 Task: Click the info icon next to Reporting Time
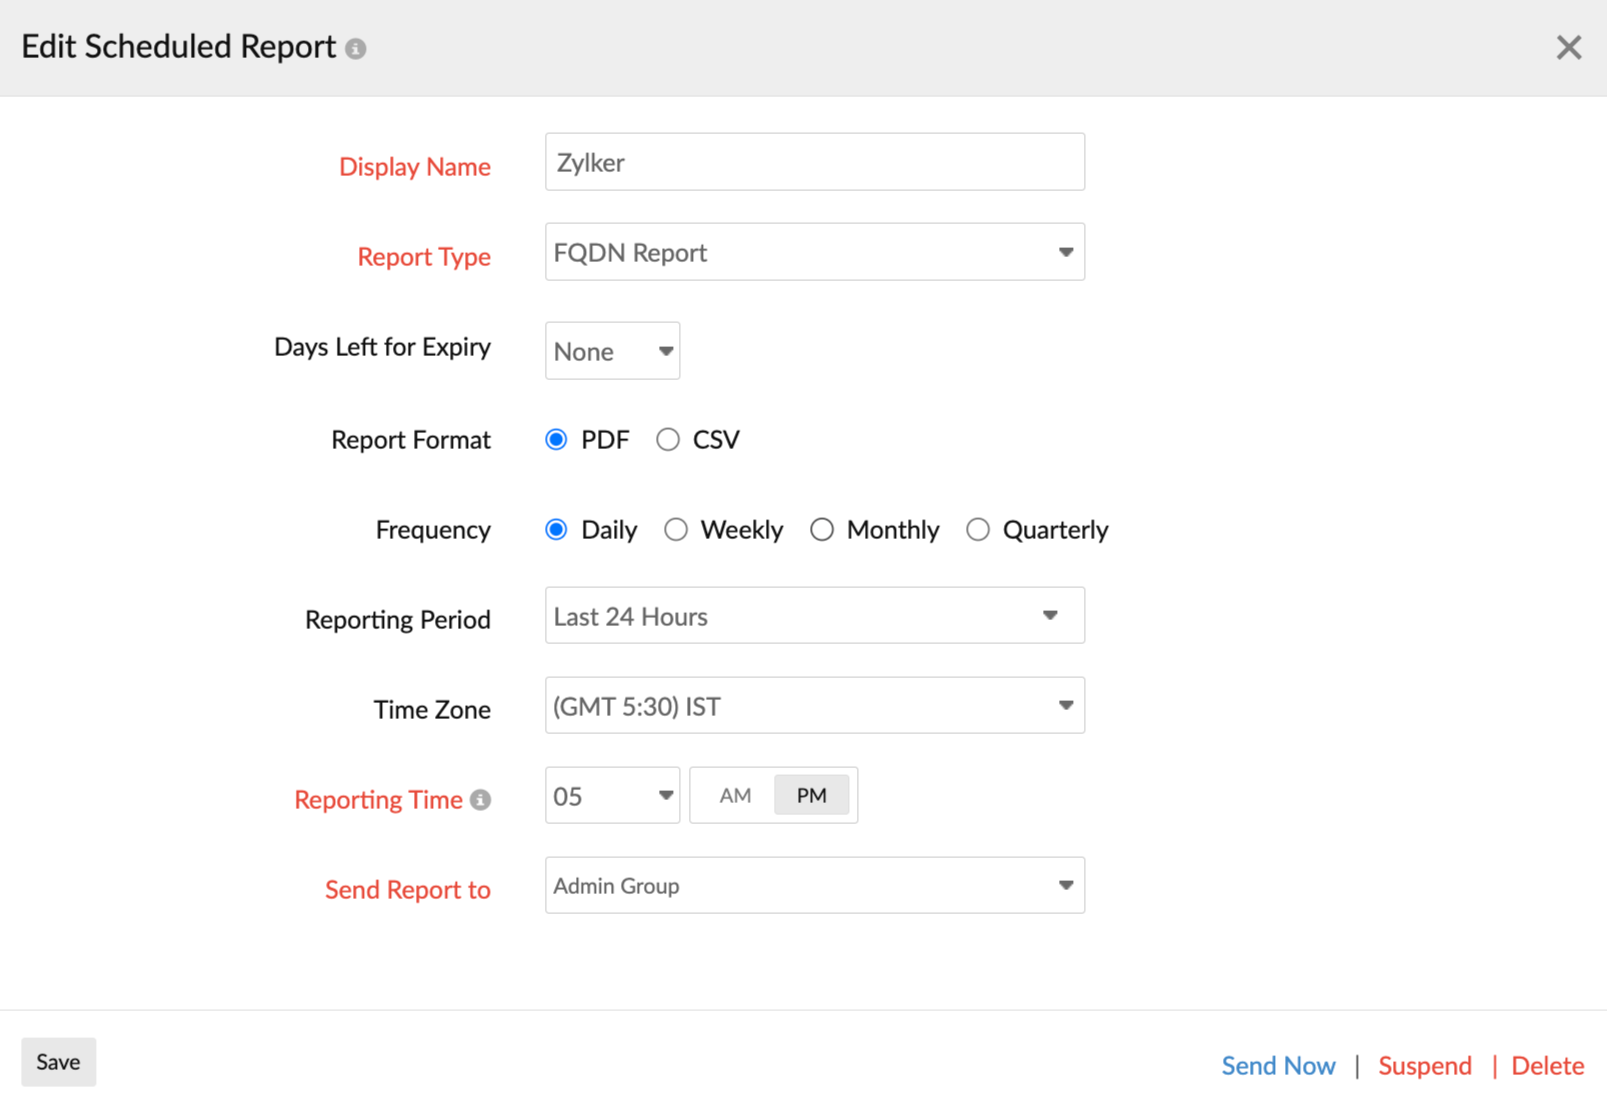(x=482, y=799)
